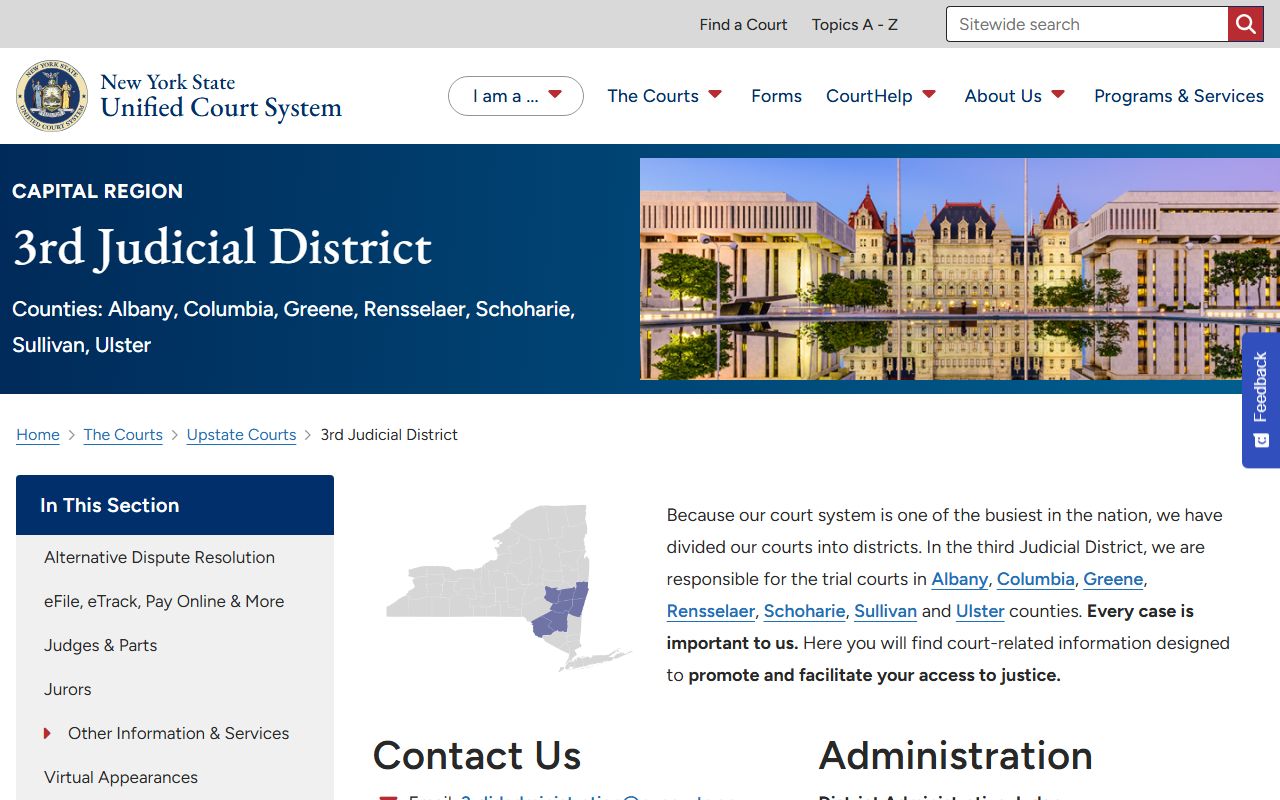Screen dimensions: 1280x800
Task: Open Alternative Dispute Resolution sidebar item
Action: (159, 557)
